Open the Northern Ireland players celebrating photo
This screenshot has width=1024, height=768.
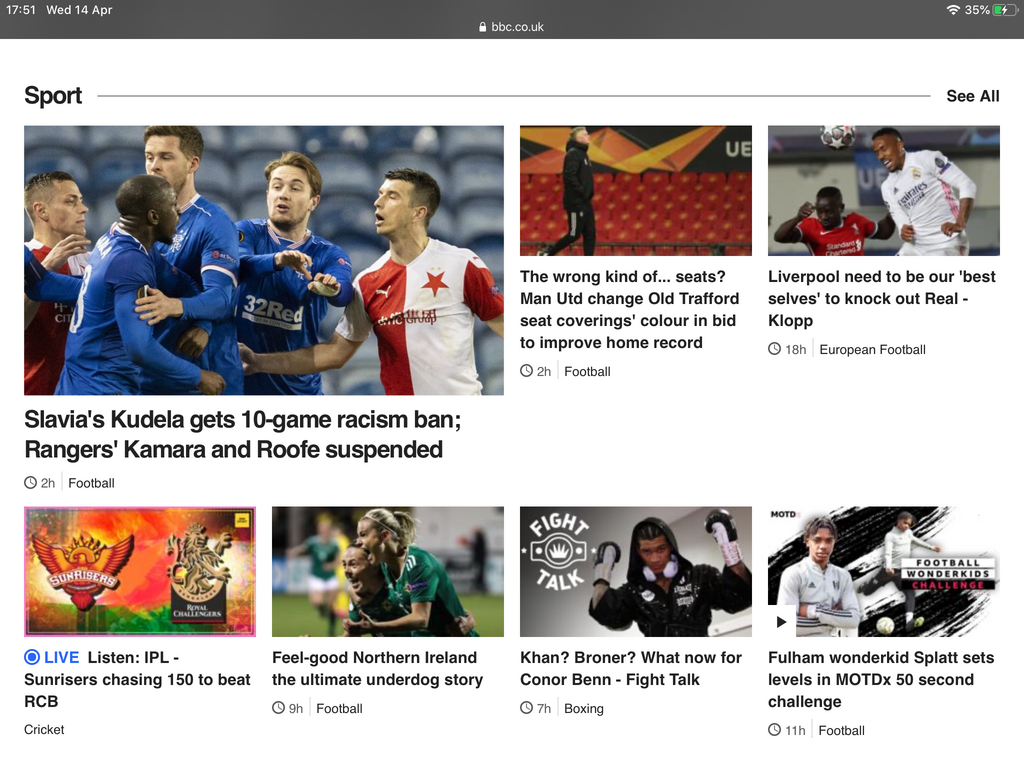point(388,571)
